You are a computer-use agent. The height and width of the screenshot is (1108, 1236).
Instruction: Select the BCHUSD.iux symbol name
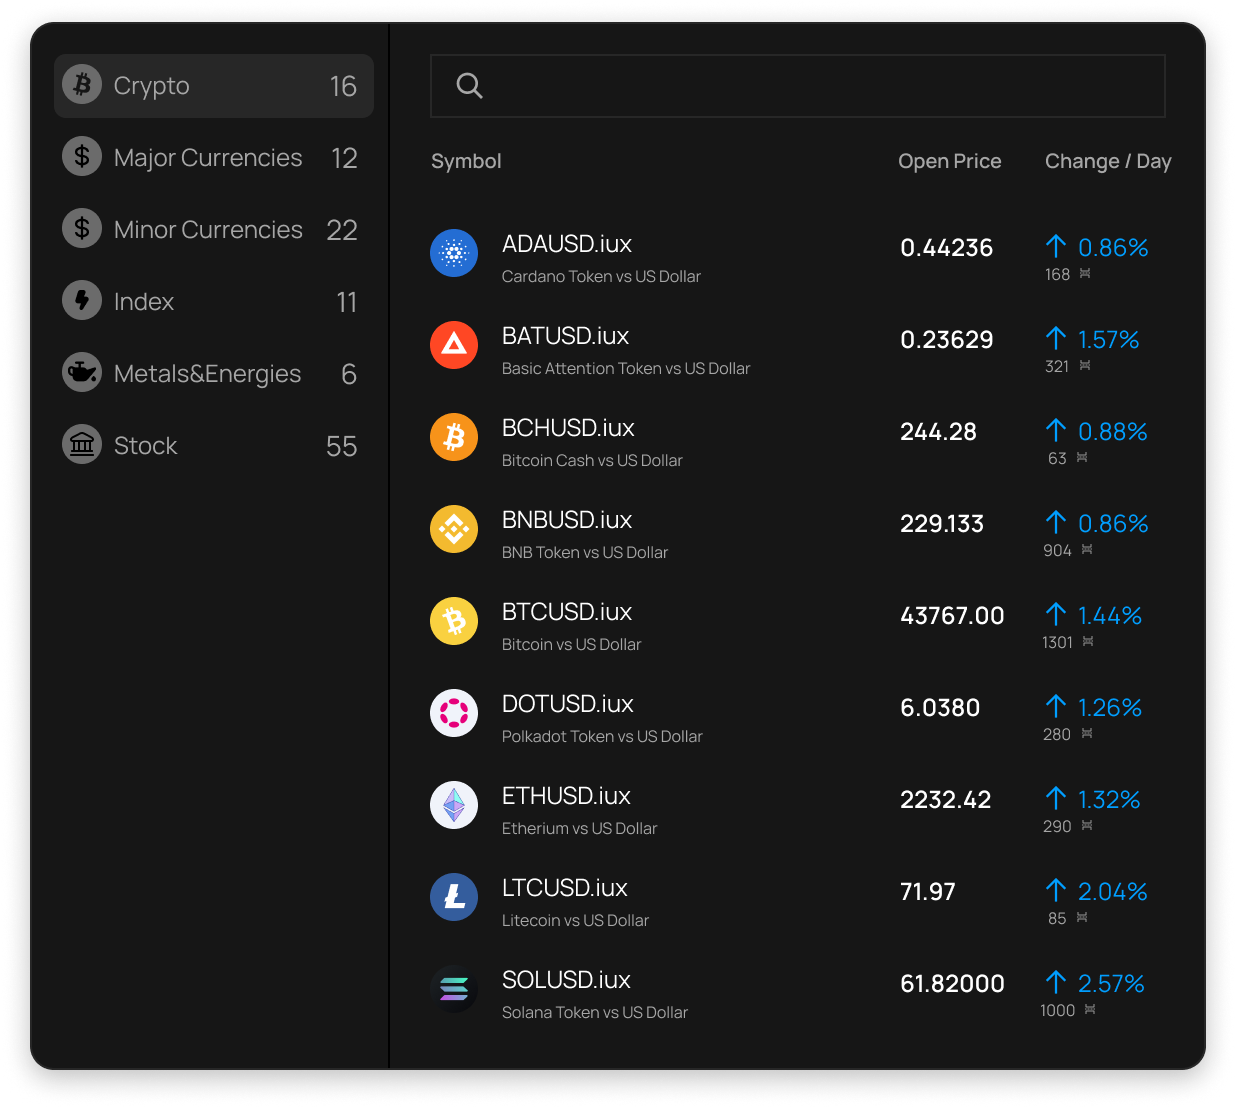coord(568,428)
